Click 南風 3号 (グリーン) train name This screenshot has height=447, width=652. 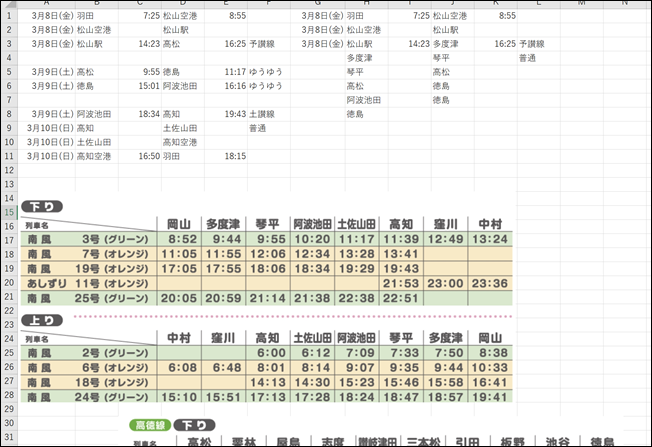(x=88, y=239)
